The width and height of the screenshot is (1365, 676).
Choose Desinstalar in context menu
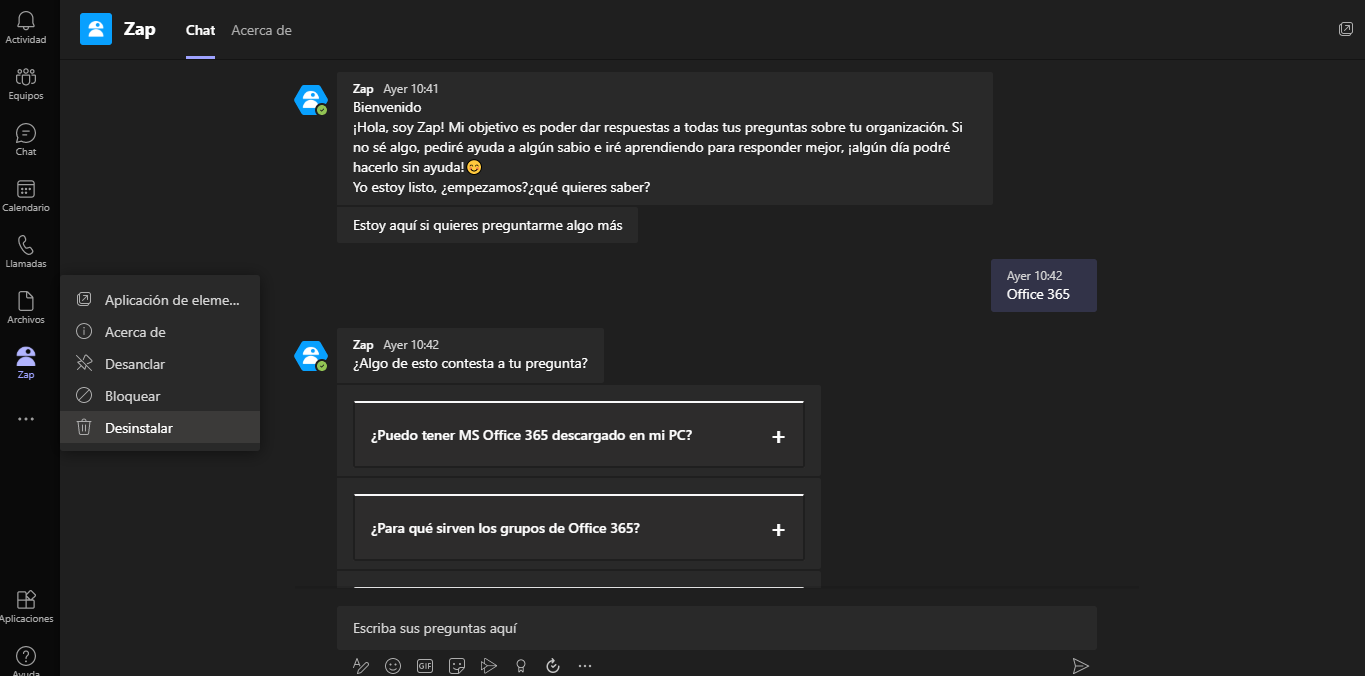point(160,428)
